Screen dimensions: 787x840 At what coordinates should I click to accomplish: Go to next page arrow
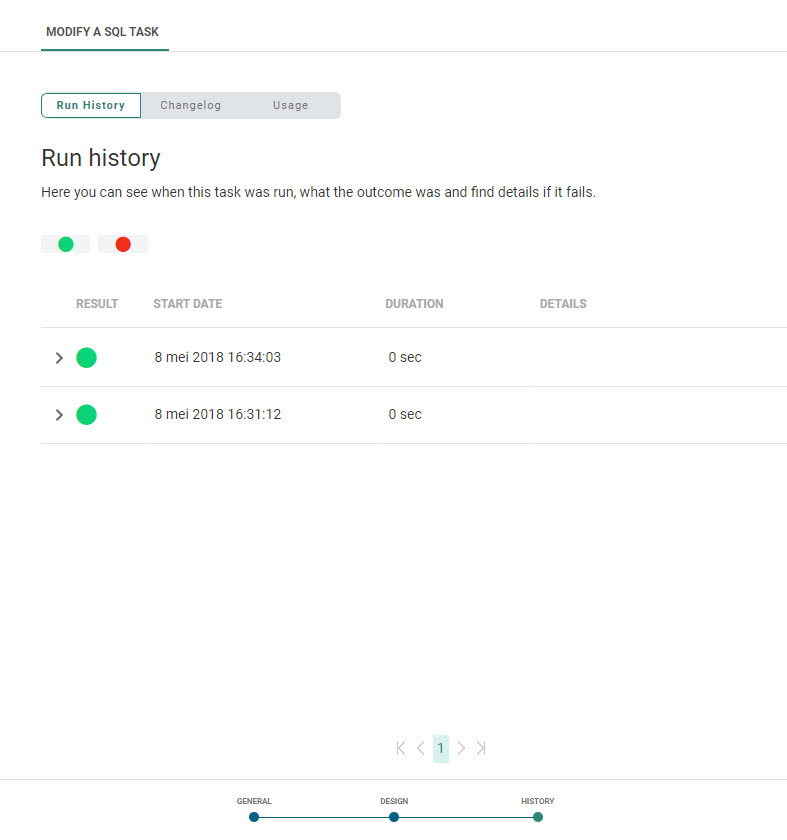click(x=461, y=748)
